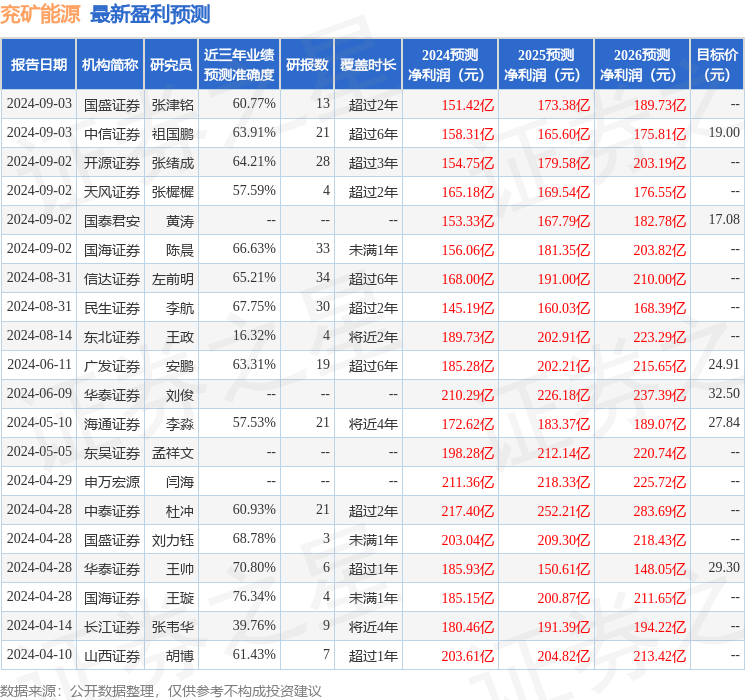Select 民生证券 institution cell
This screenshot has width=745, height=700.
112,308
